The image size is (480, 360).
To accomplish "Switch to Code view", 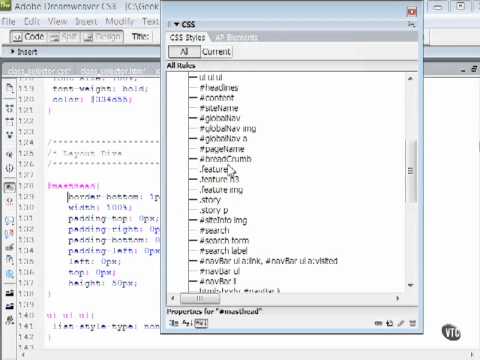I will coord(29,37).
